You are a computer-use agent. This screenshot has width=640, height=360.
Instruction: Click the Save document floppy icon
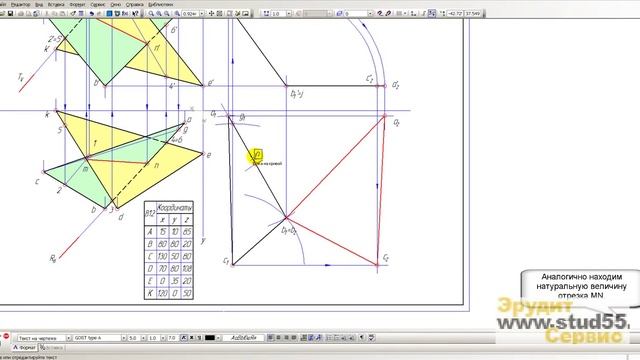coord(10,13)
